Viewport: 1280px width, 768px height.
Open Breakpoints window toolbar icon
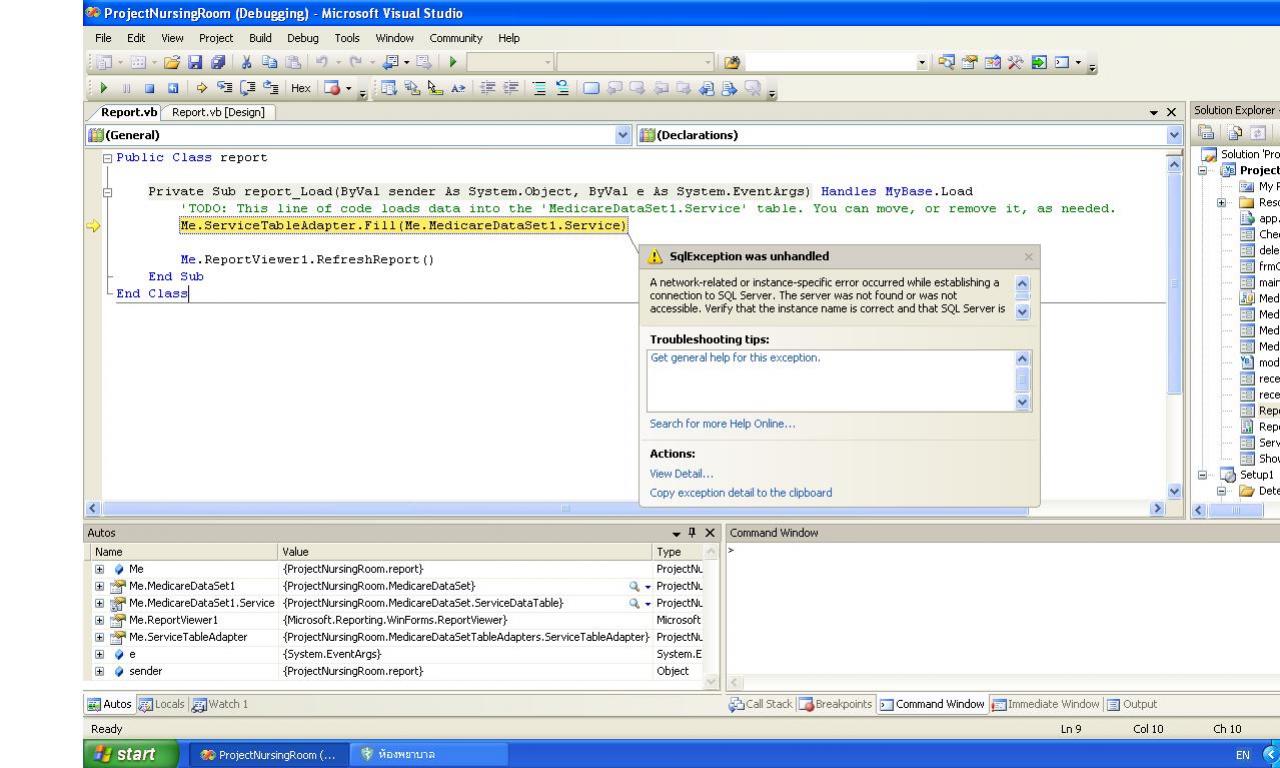click(333, 87)
